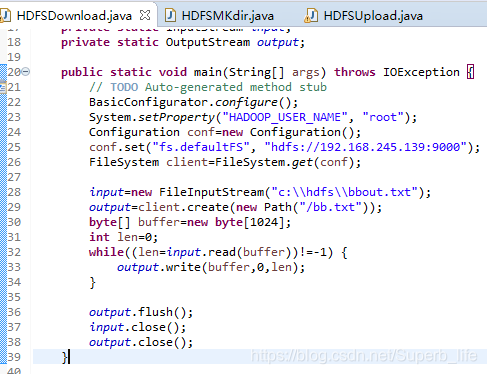The width and height of the screenshot is (487, 374).
Task: Click byte[1024] buffer size on line 30
Action: point(253,222)
